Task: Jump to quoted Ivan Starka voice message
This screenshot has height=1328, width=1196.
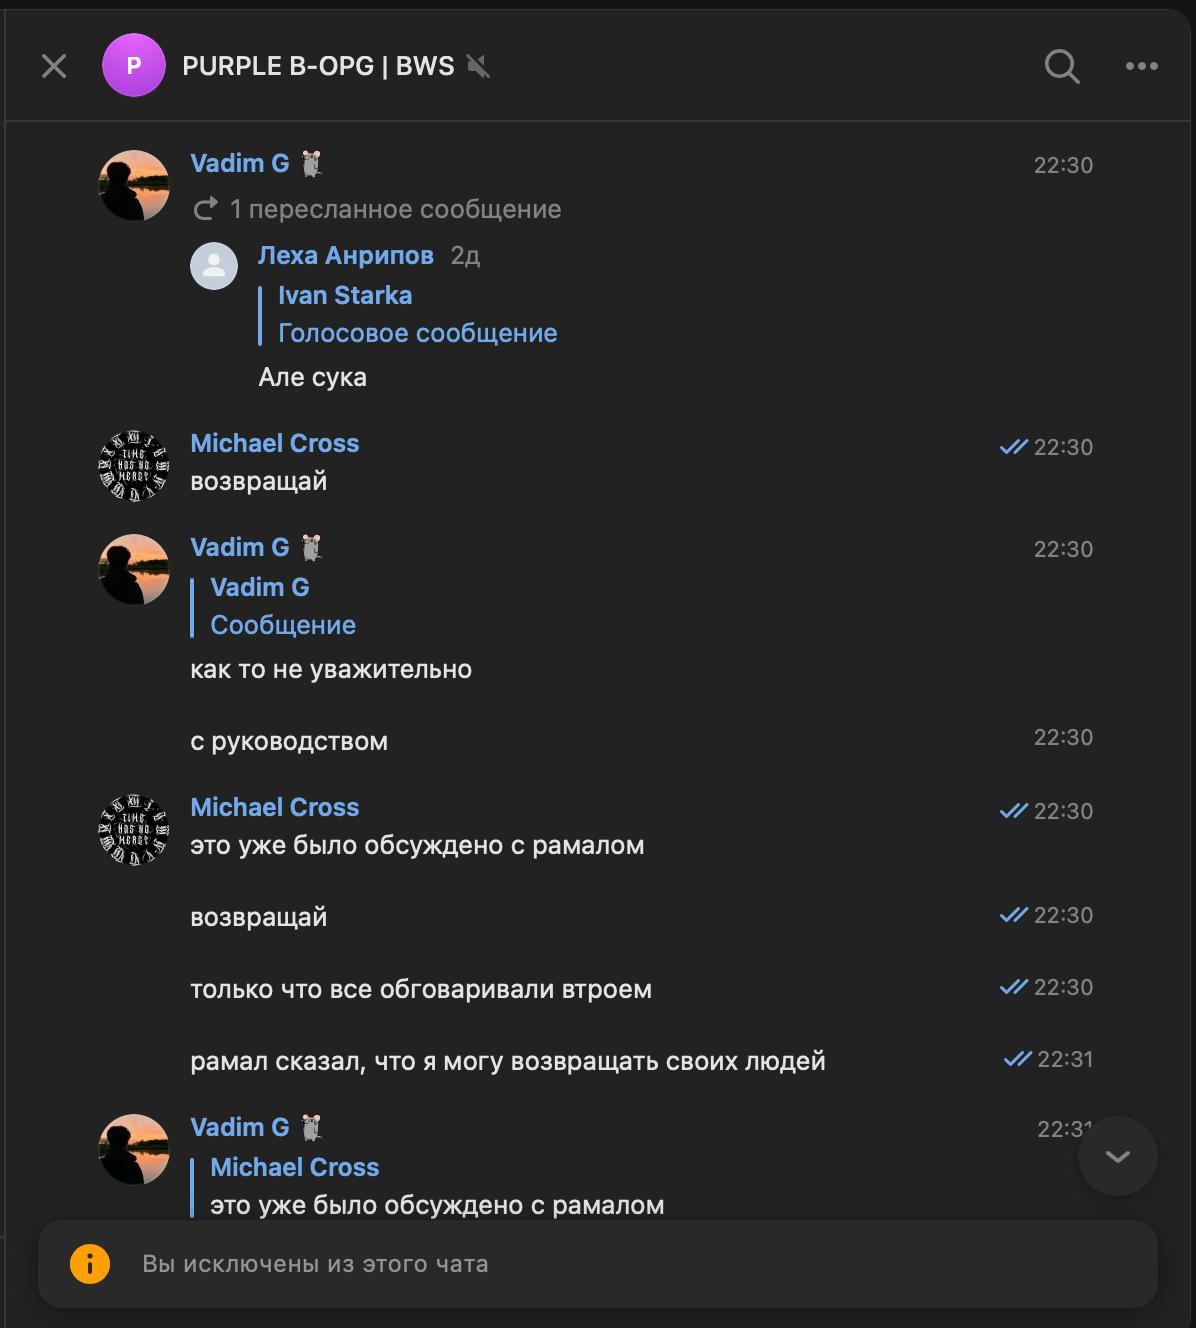Action: pos(417,314)
